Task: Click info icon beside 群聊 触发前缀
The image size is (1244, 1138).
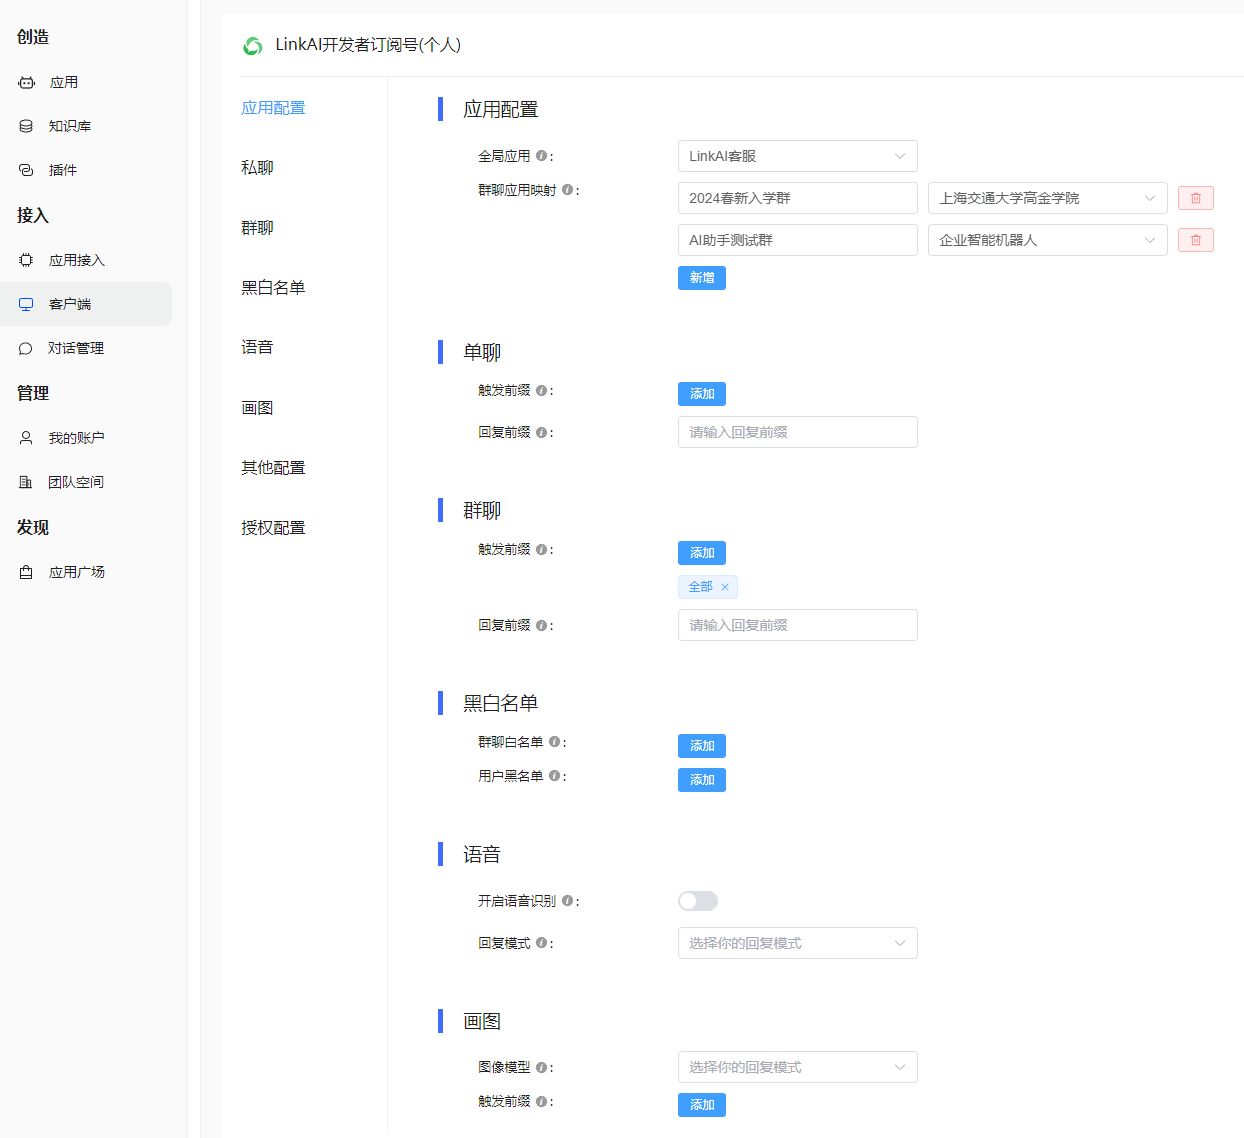Action: (541, 550)
